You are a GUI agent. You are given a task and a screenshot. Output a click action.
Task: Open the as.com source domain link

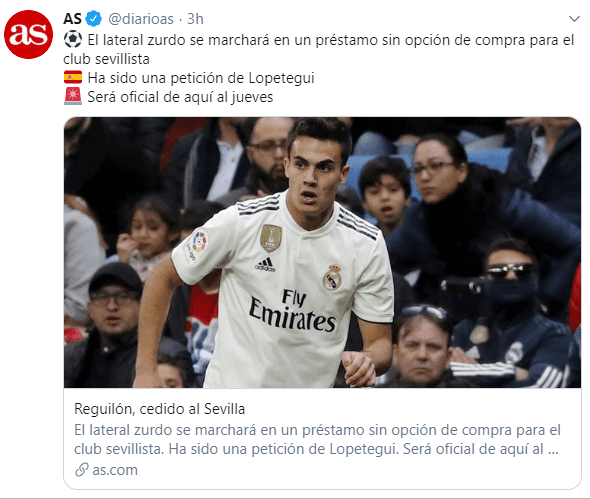click(x=115, y=470)
